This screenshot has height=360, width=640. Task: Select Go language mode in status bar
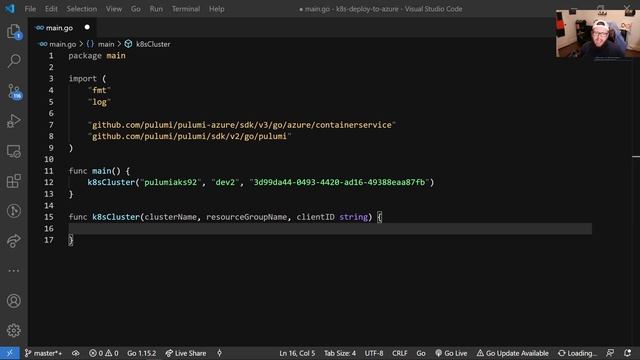[x=421, y=353]
